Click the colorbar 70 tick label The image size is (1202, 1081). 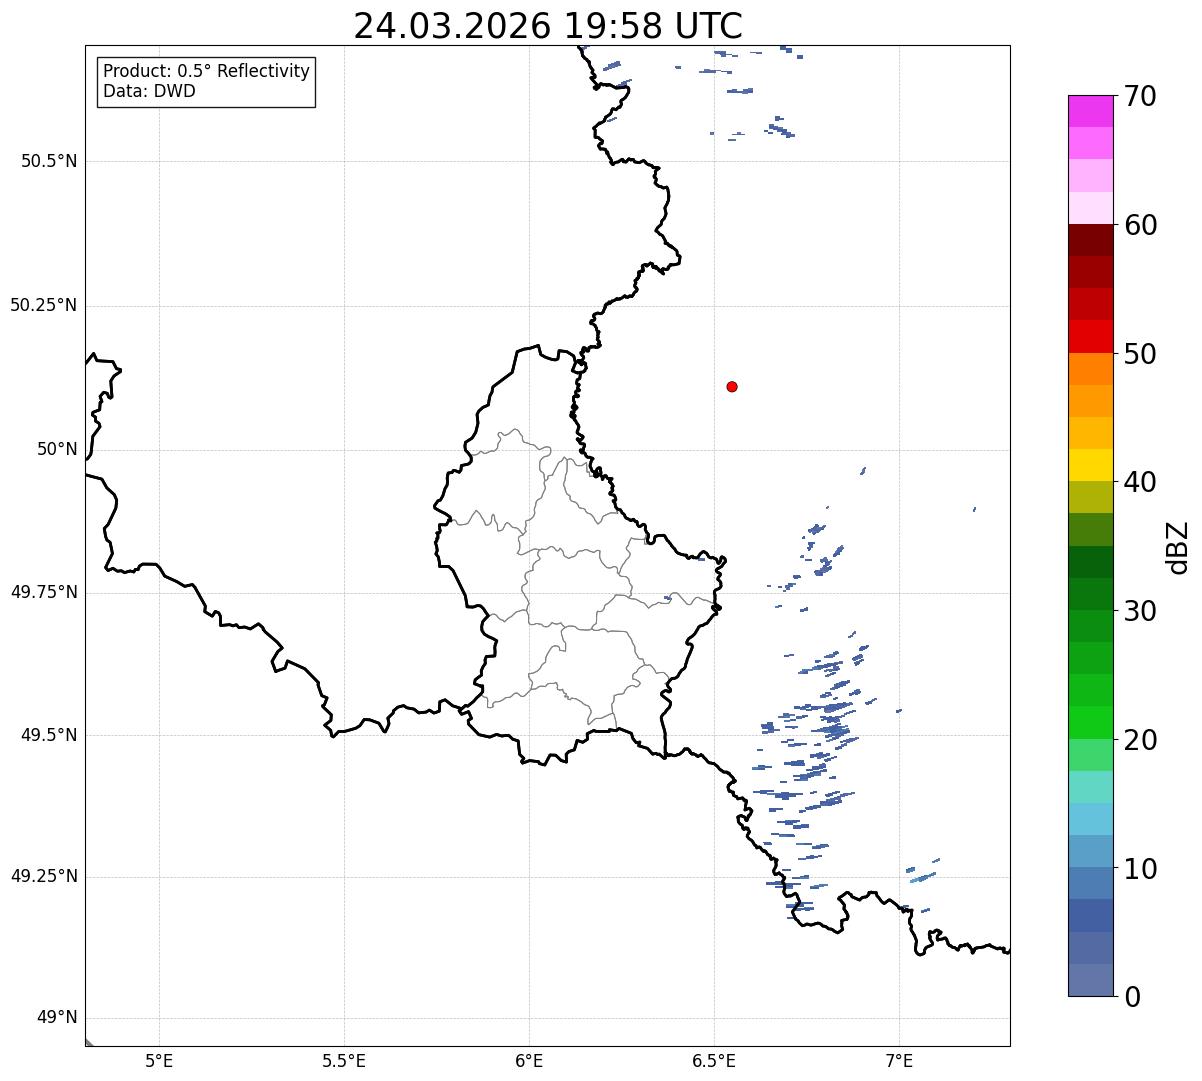pos(1140,96)
